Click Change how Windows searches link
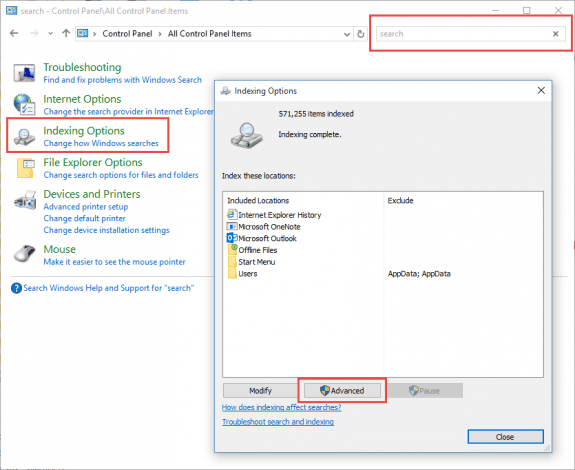Screen dimensions: 575x470 (x=101, y=143)
